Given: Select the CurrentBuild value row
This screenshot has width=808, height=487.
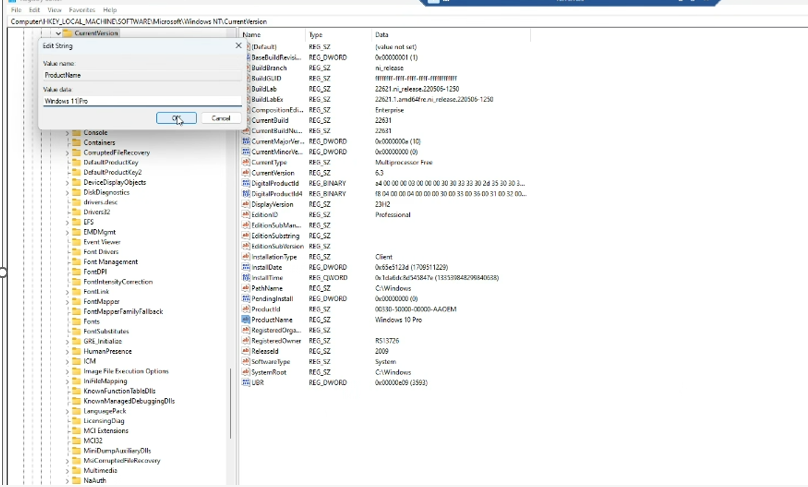Looking at the screenshot, I should [385, 120].
